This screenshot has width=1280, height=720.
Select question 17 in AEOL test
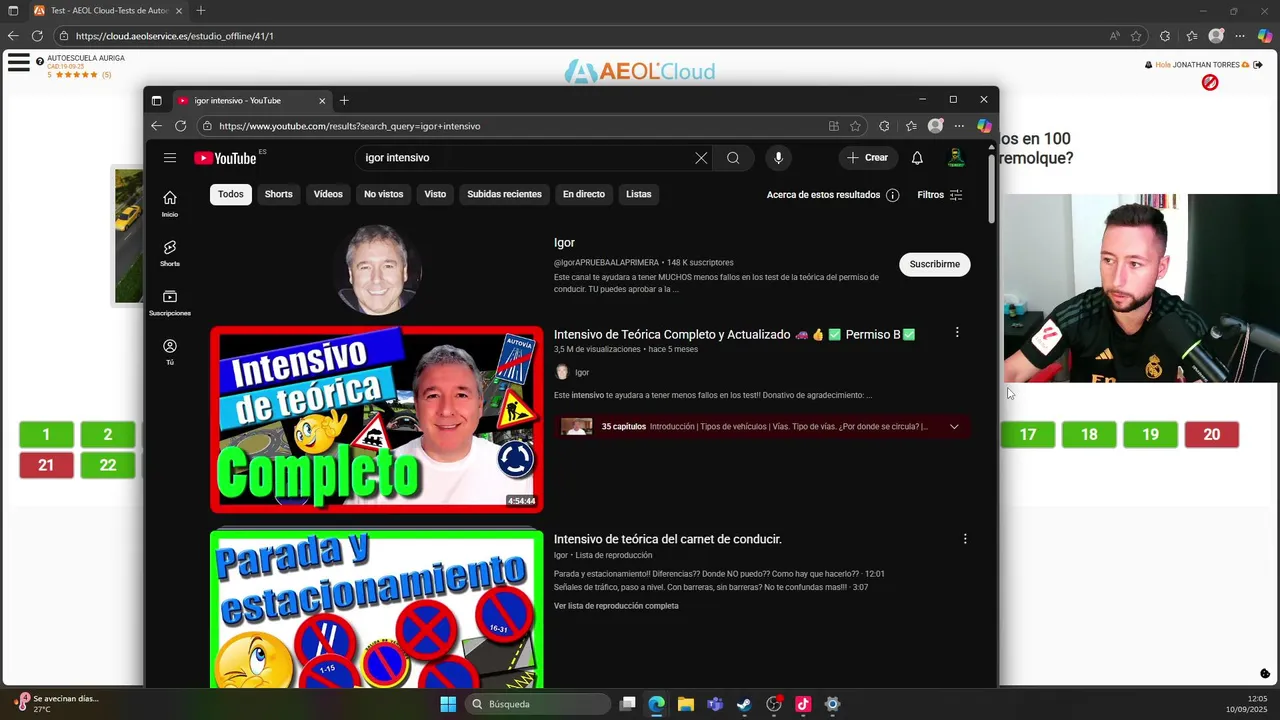point(1028,434)
